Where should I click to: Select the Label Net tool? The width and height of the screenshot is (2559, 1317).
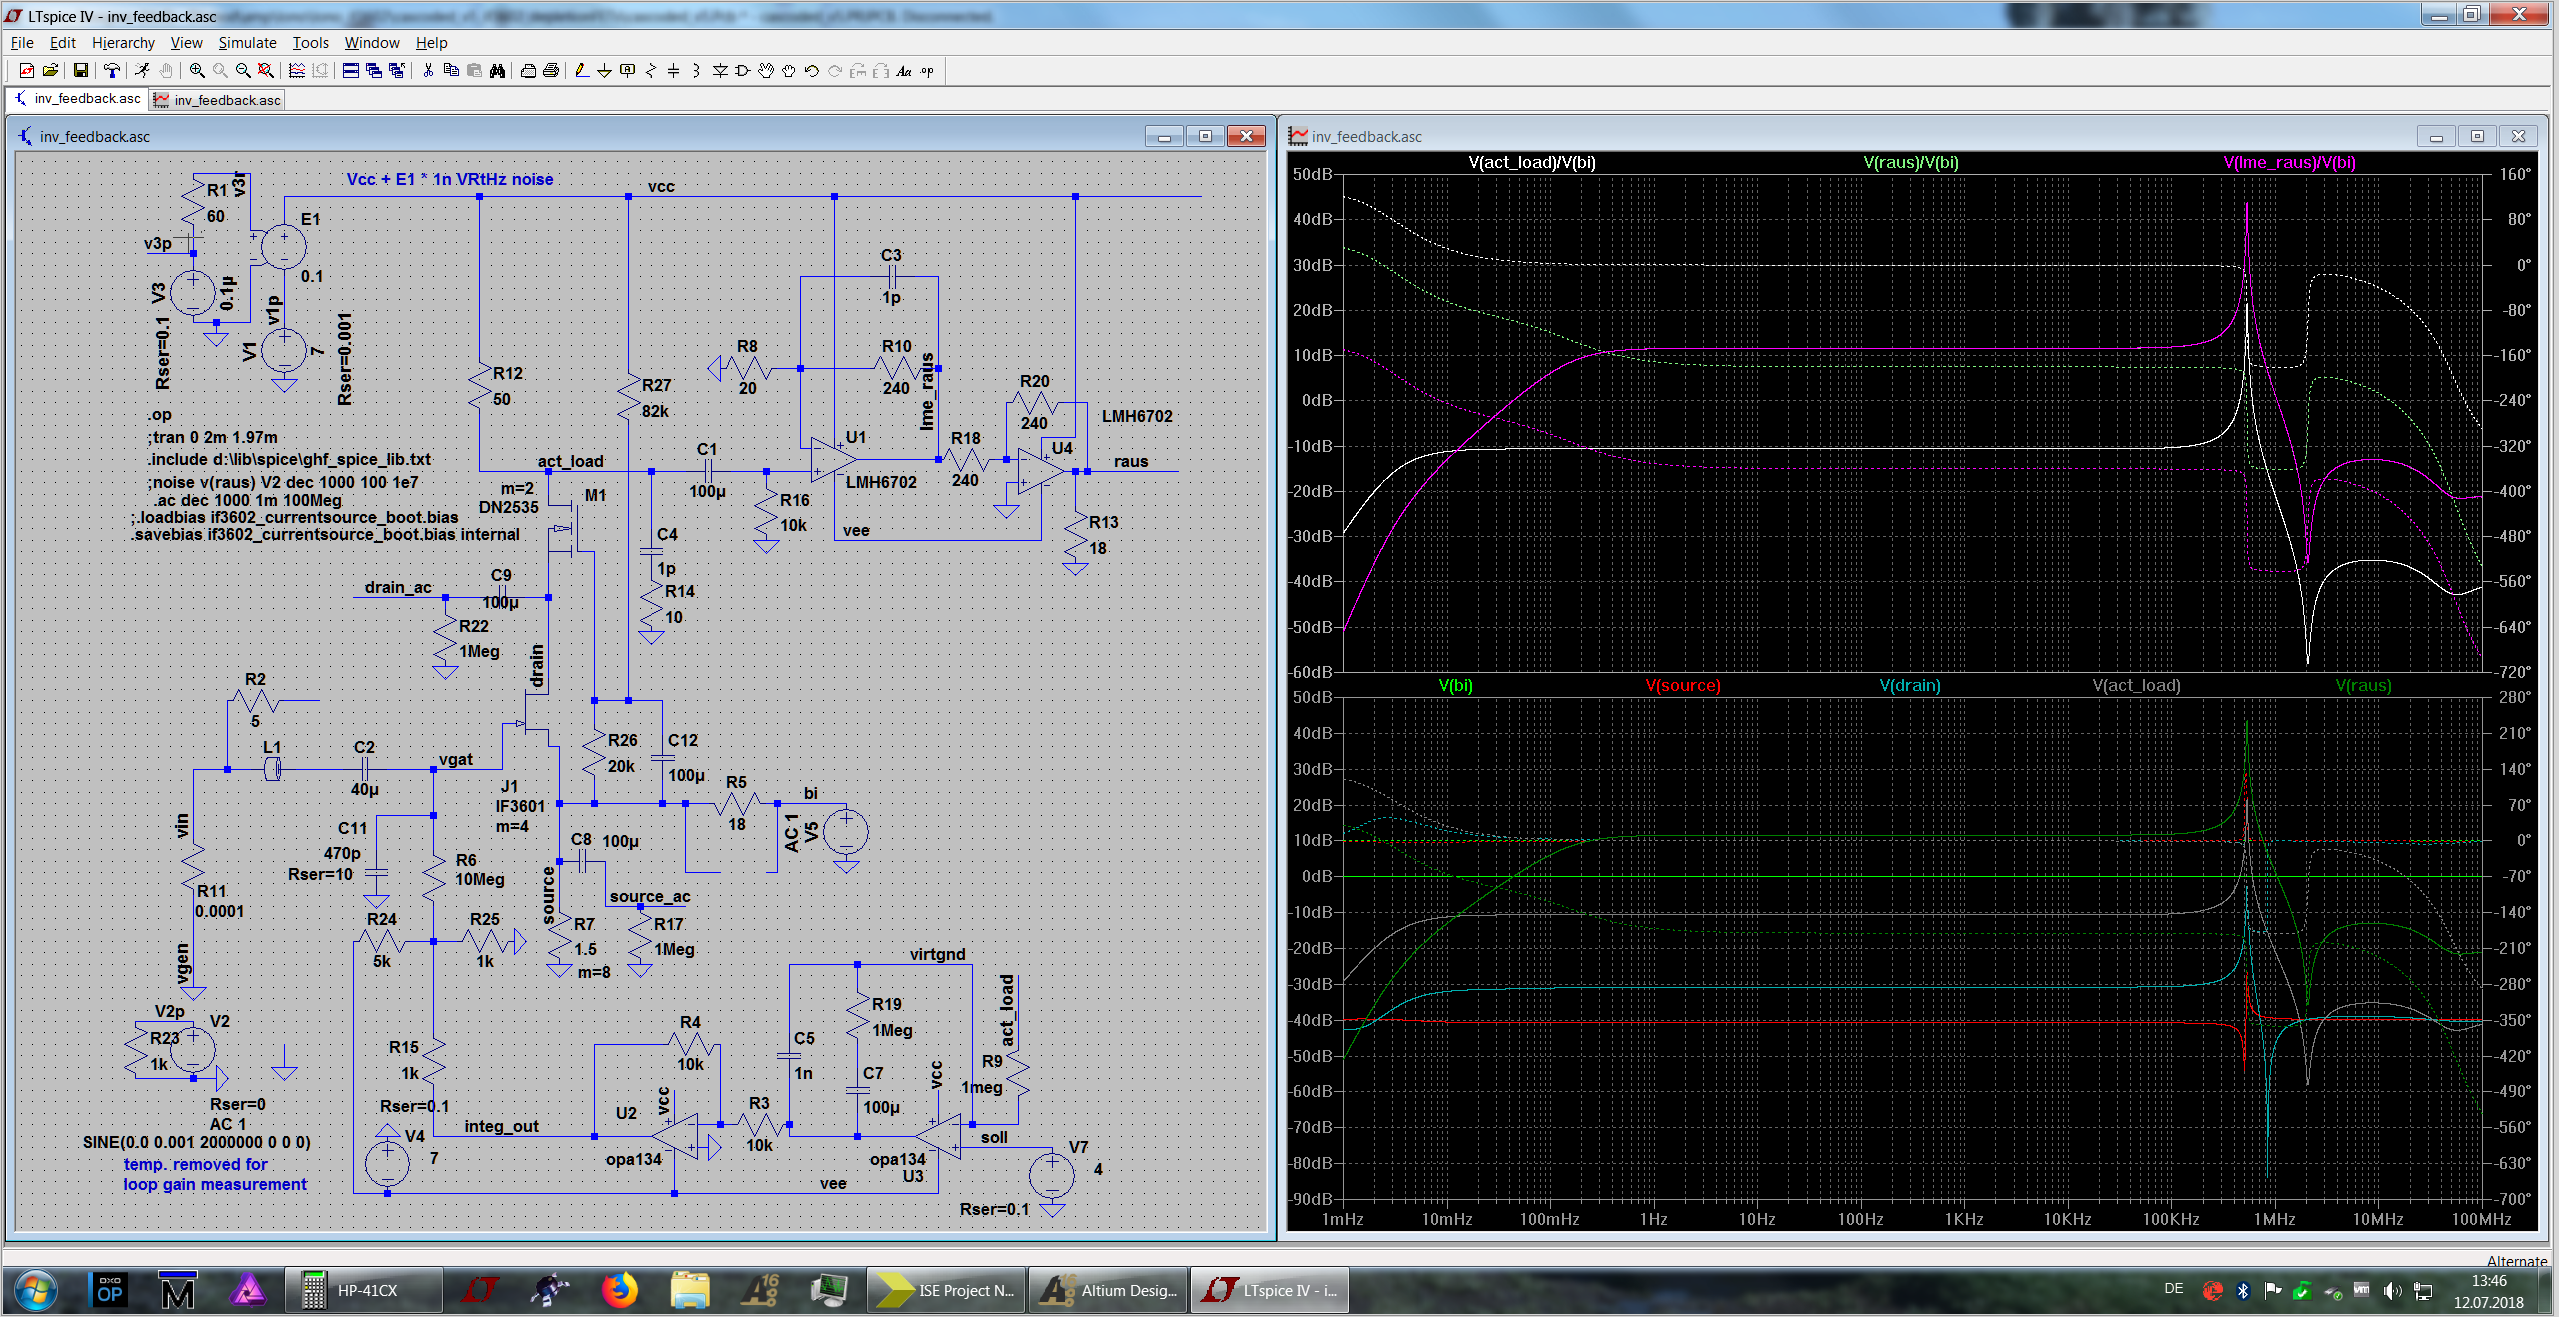coord(628,71)
